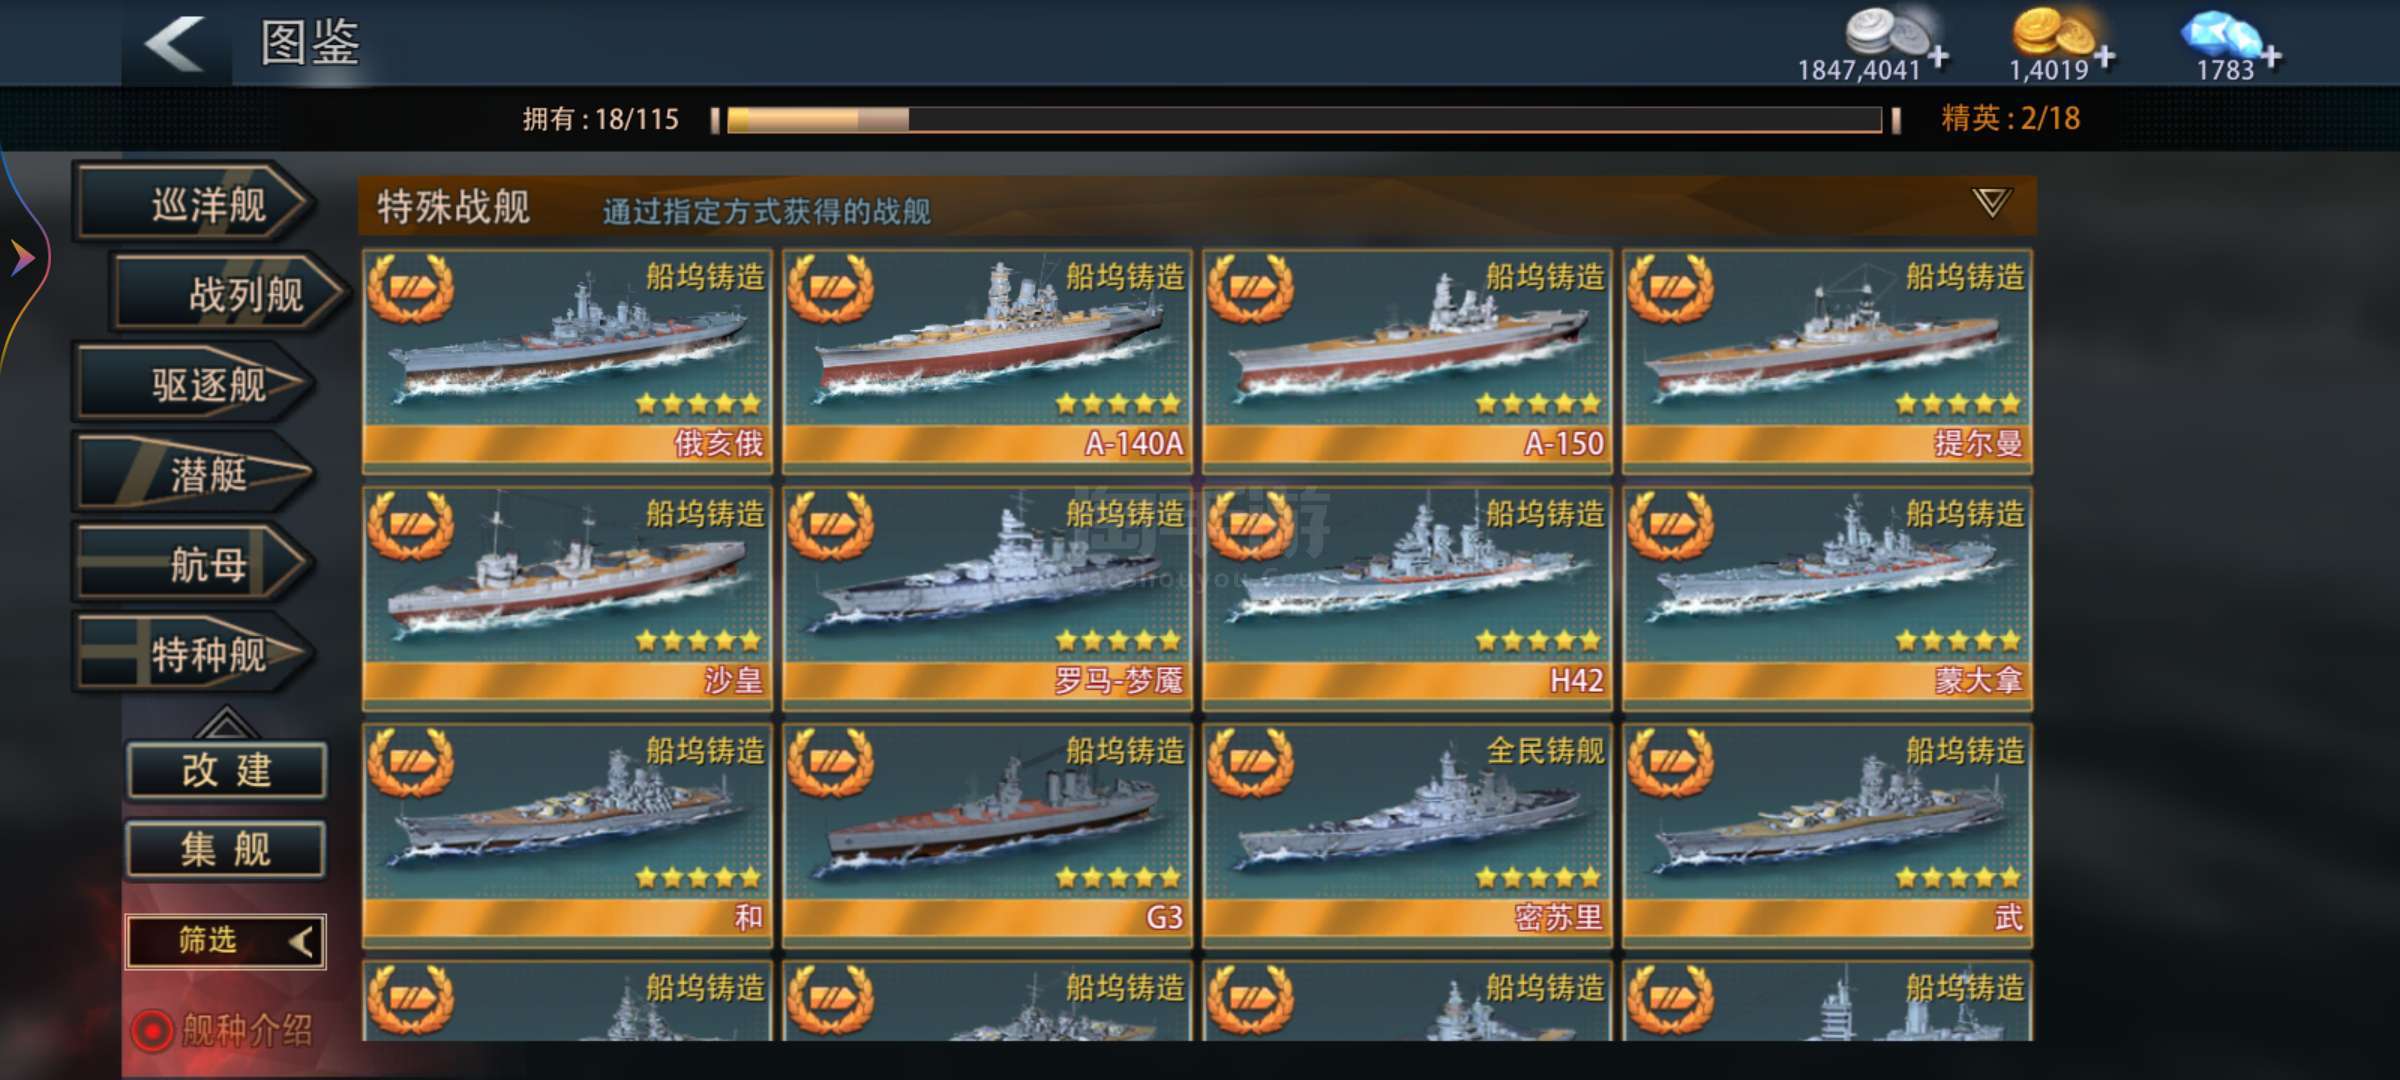Click the 集舰 button
The width and height of the screenshot is (2400, 1080).
point(227,850)
